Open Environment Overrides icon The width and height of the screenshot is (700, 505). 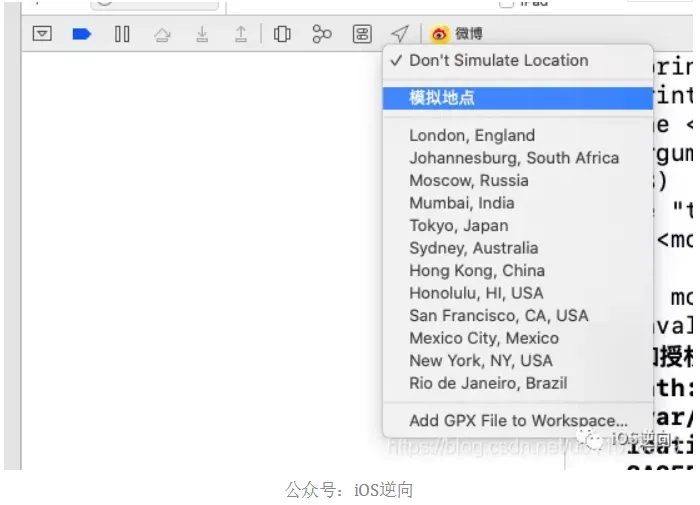click(362, 34)
